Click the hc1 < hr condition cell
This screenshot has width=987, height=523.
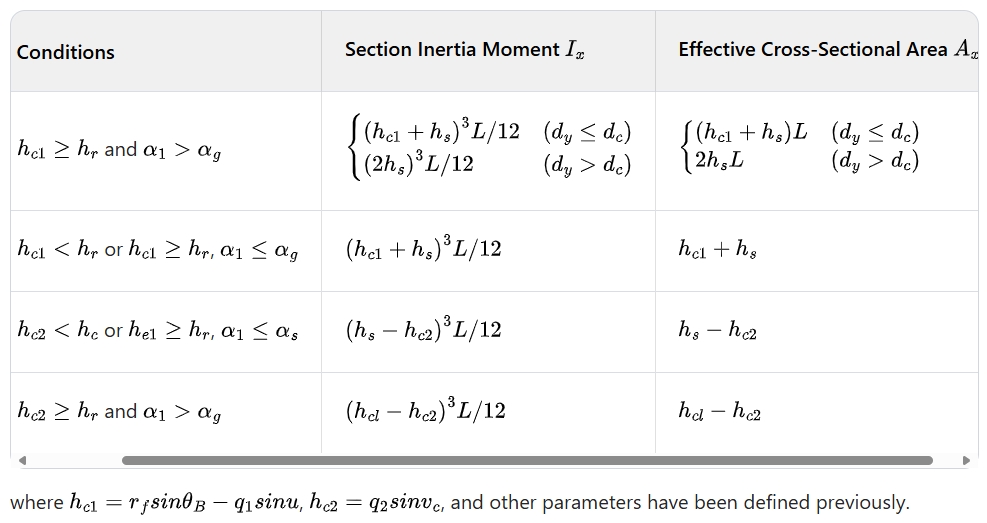coord(166,250)
